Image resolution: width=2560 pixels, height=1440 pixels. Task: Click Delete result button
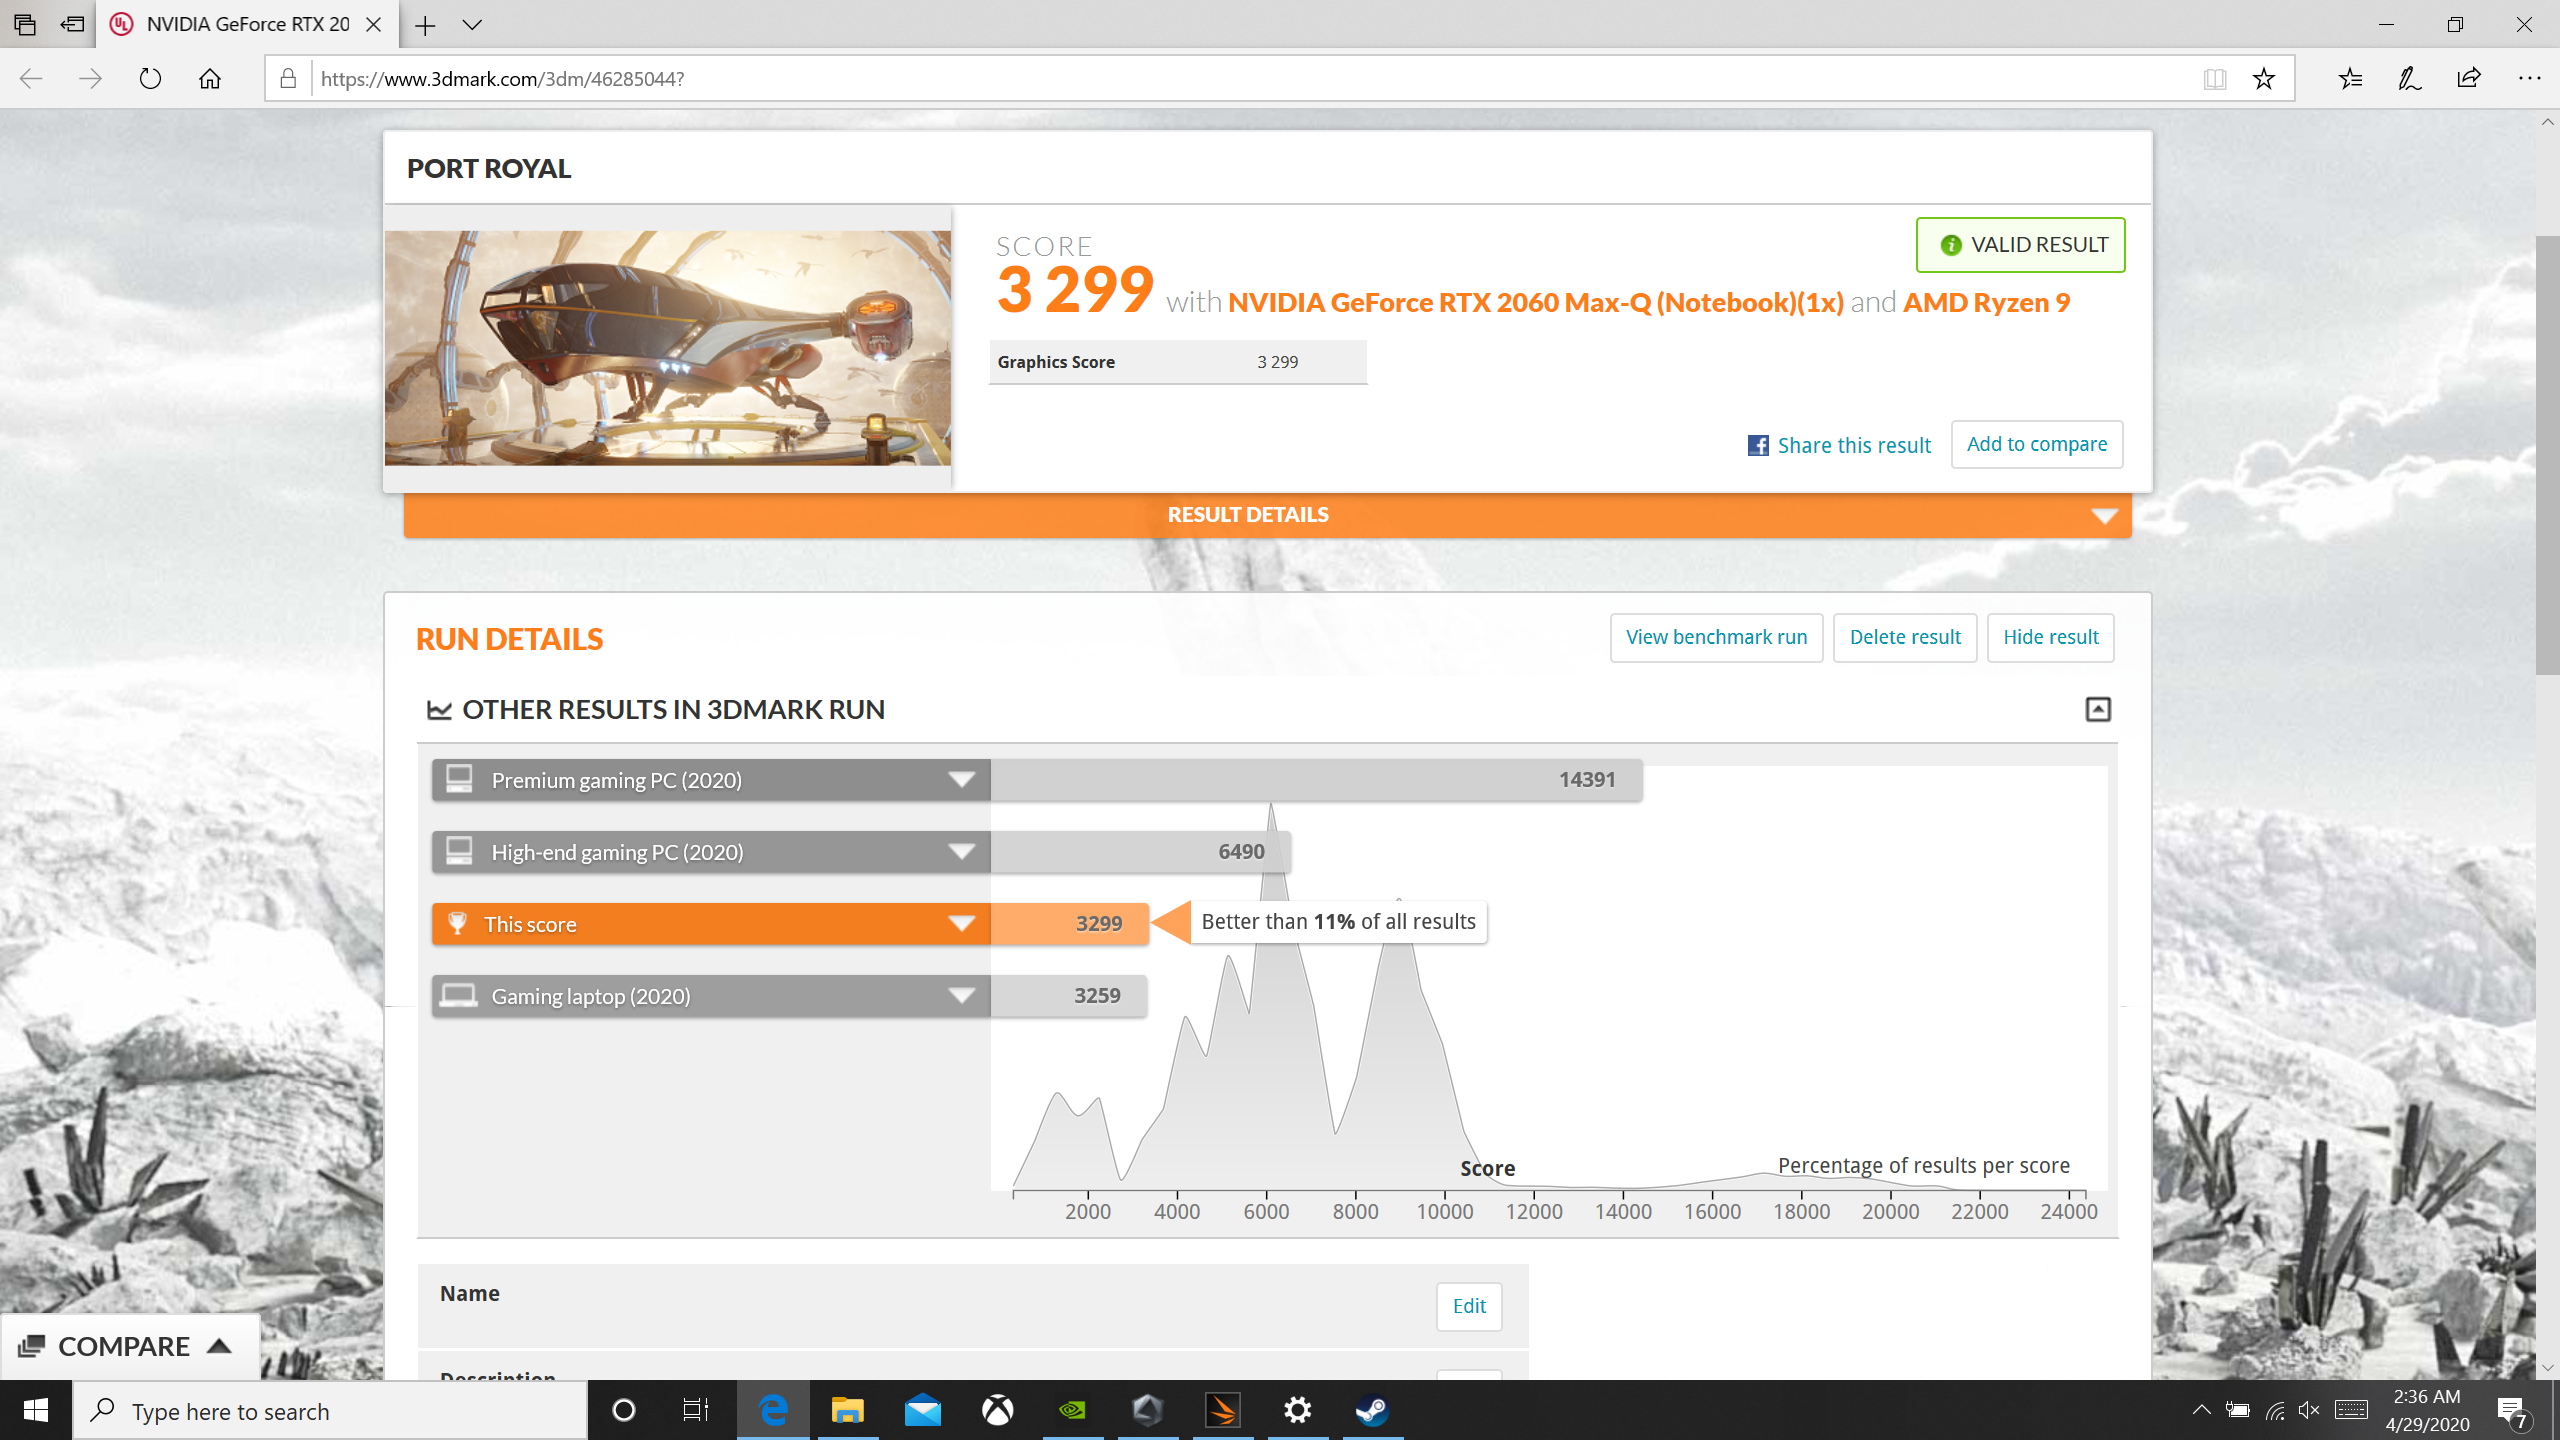[1905, 637]
